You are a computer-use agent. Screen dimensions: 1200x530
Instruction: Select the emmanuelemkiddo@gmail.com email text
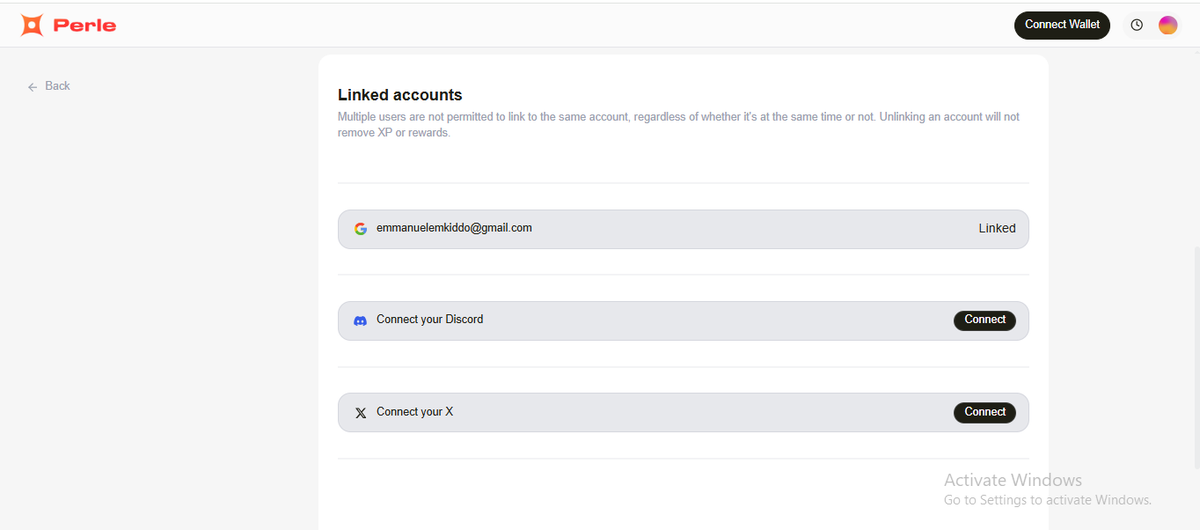click(x=454, y=228)
